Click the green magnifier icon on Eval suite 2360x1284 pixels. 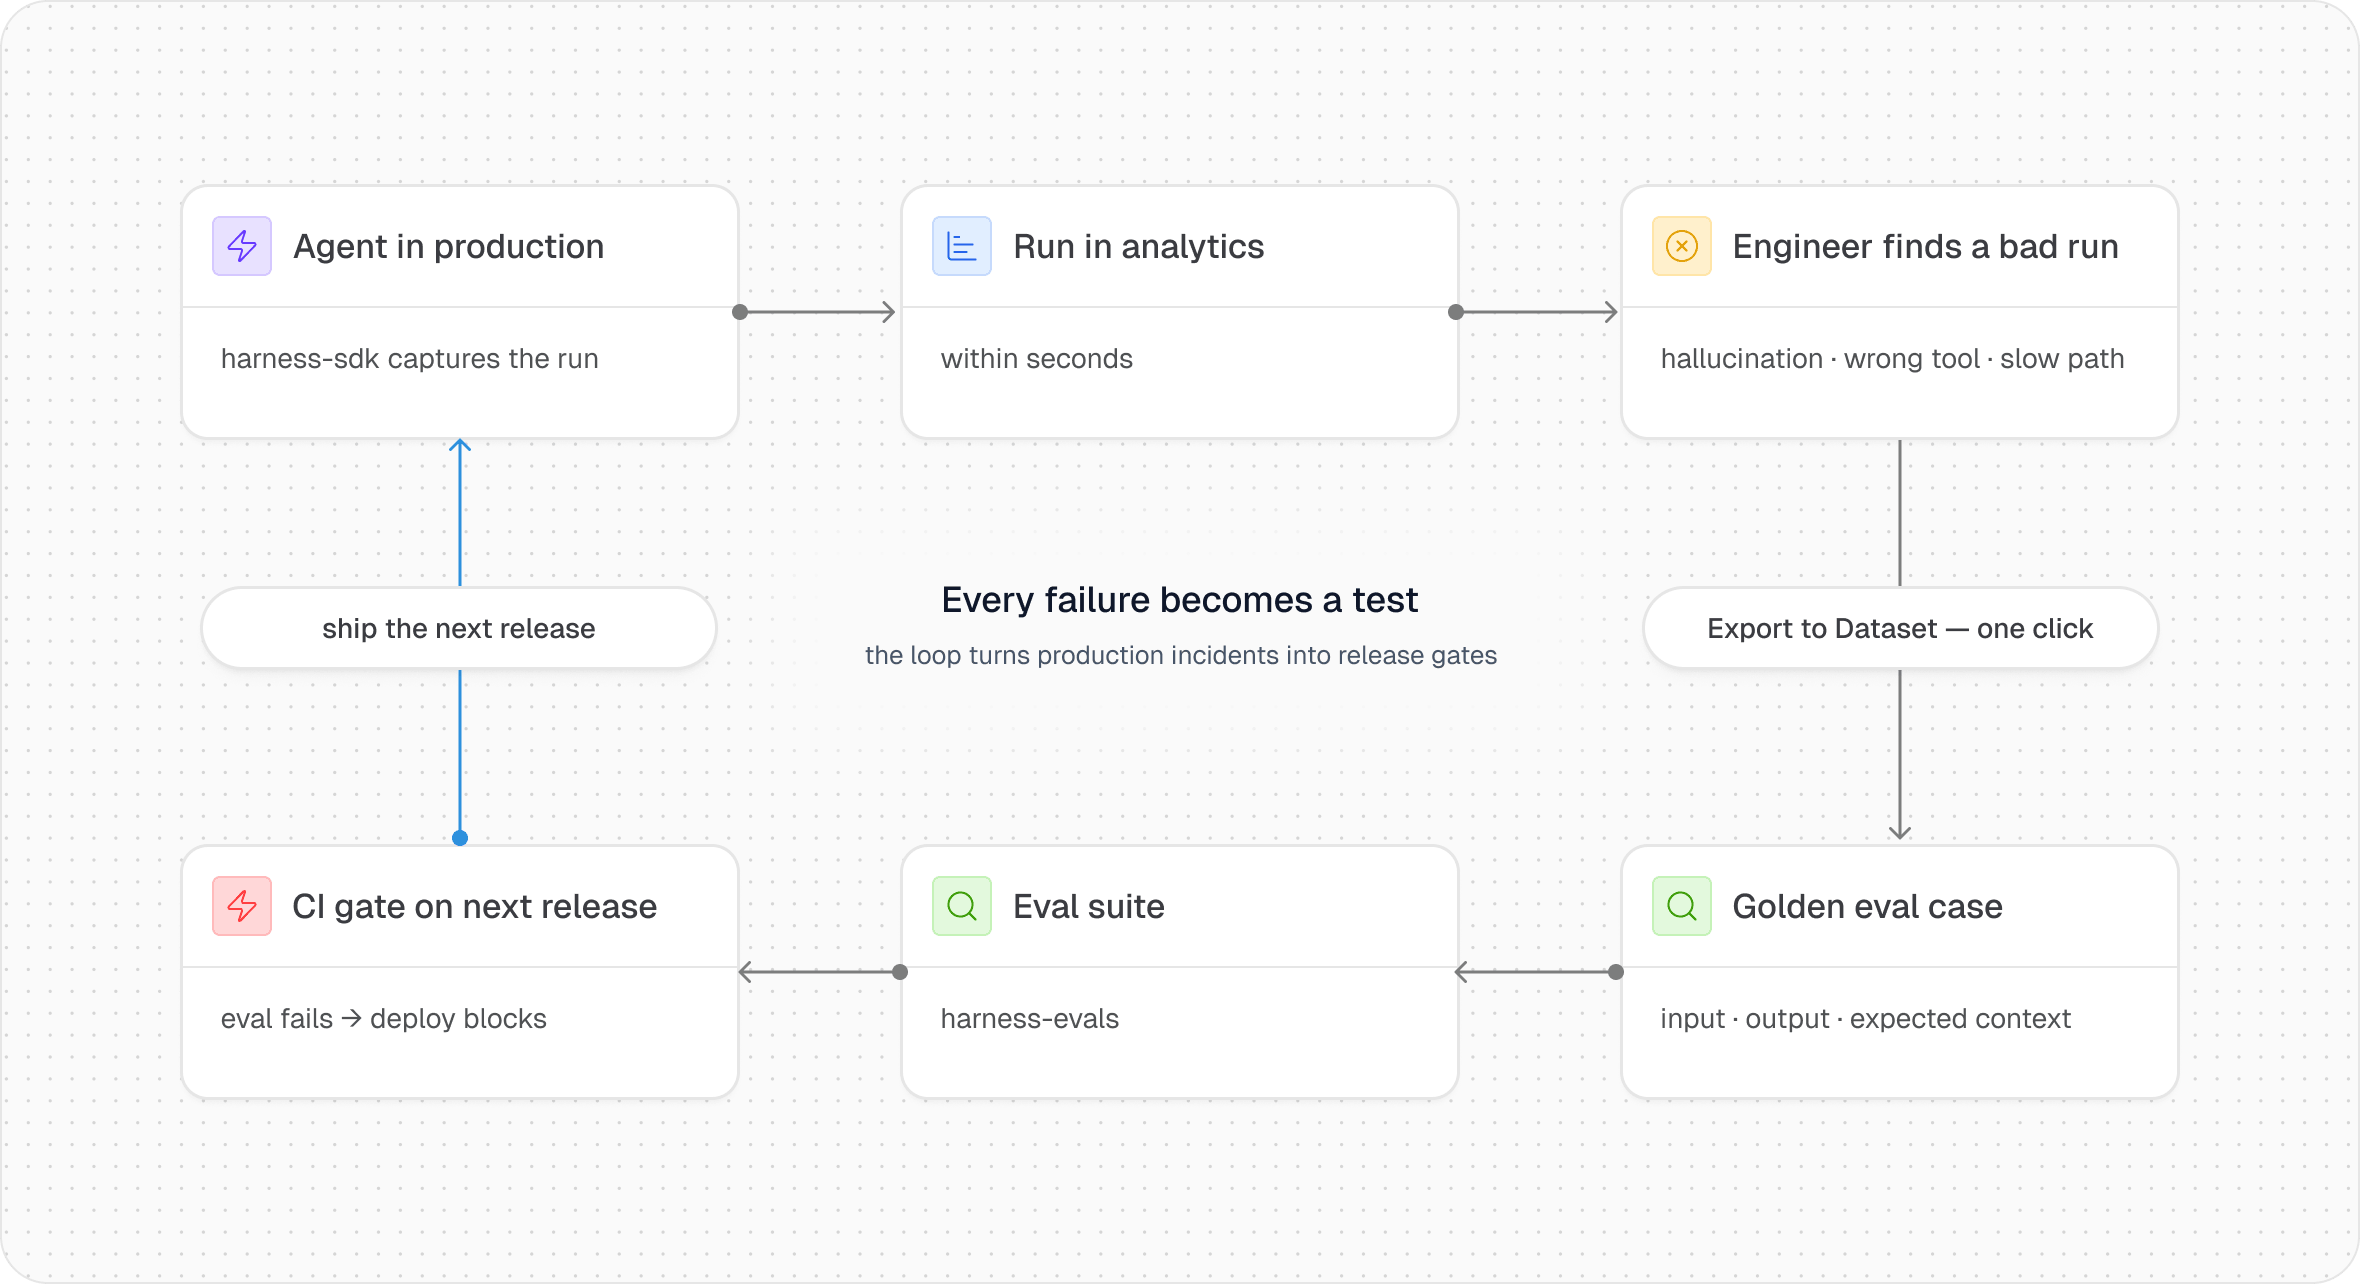(962, 906)
